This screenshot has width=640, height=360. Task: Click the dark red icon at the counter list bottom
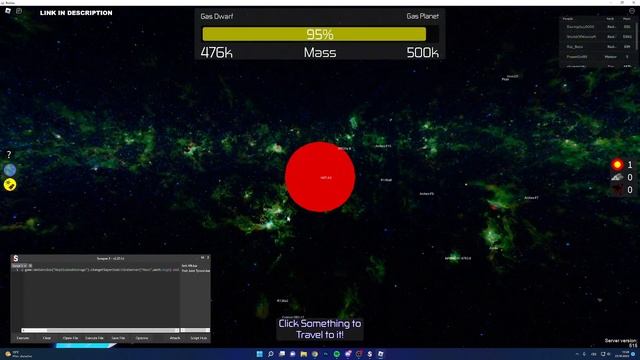click(x=617, y=190)
